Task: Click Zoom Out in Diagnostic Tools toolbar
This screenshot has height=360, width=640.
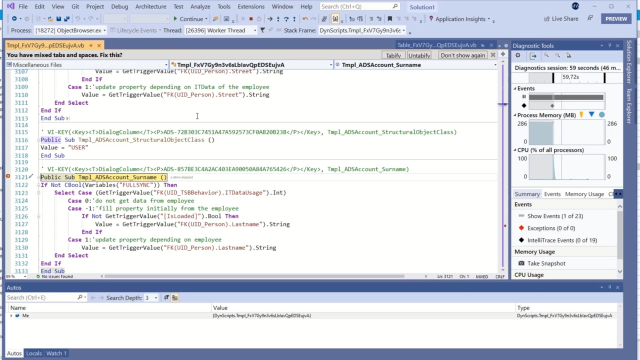Action: (x=558, y=56)
